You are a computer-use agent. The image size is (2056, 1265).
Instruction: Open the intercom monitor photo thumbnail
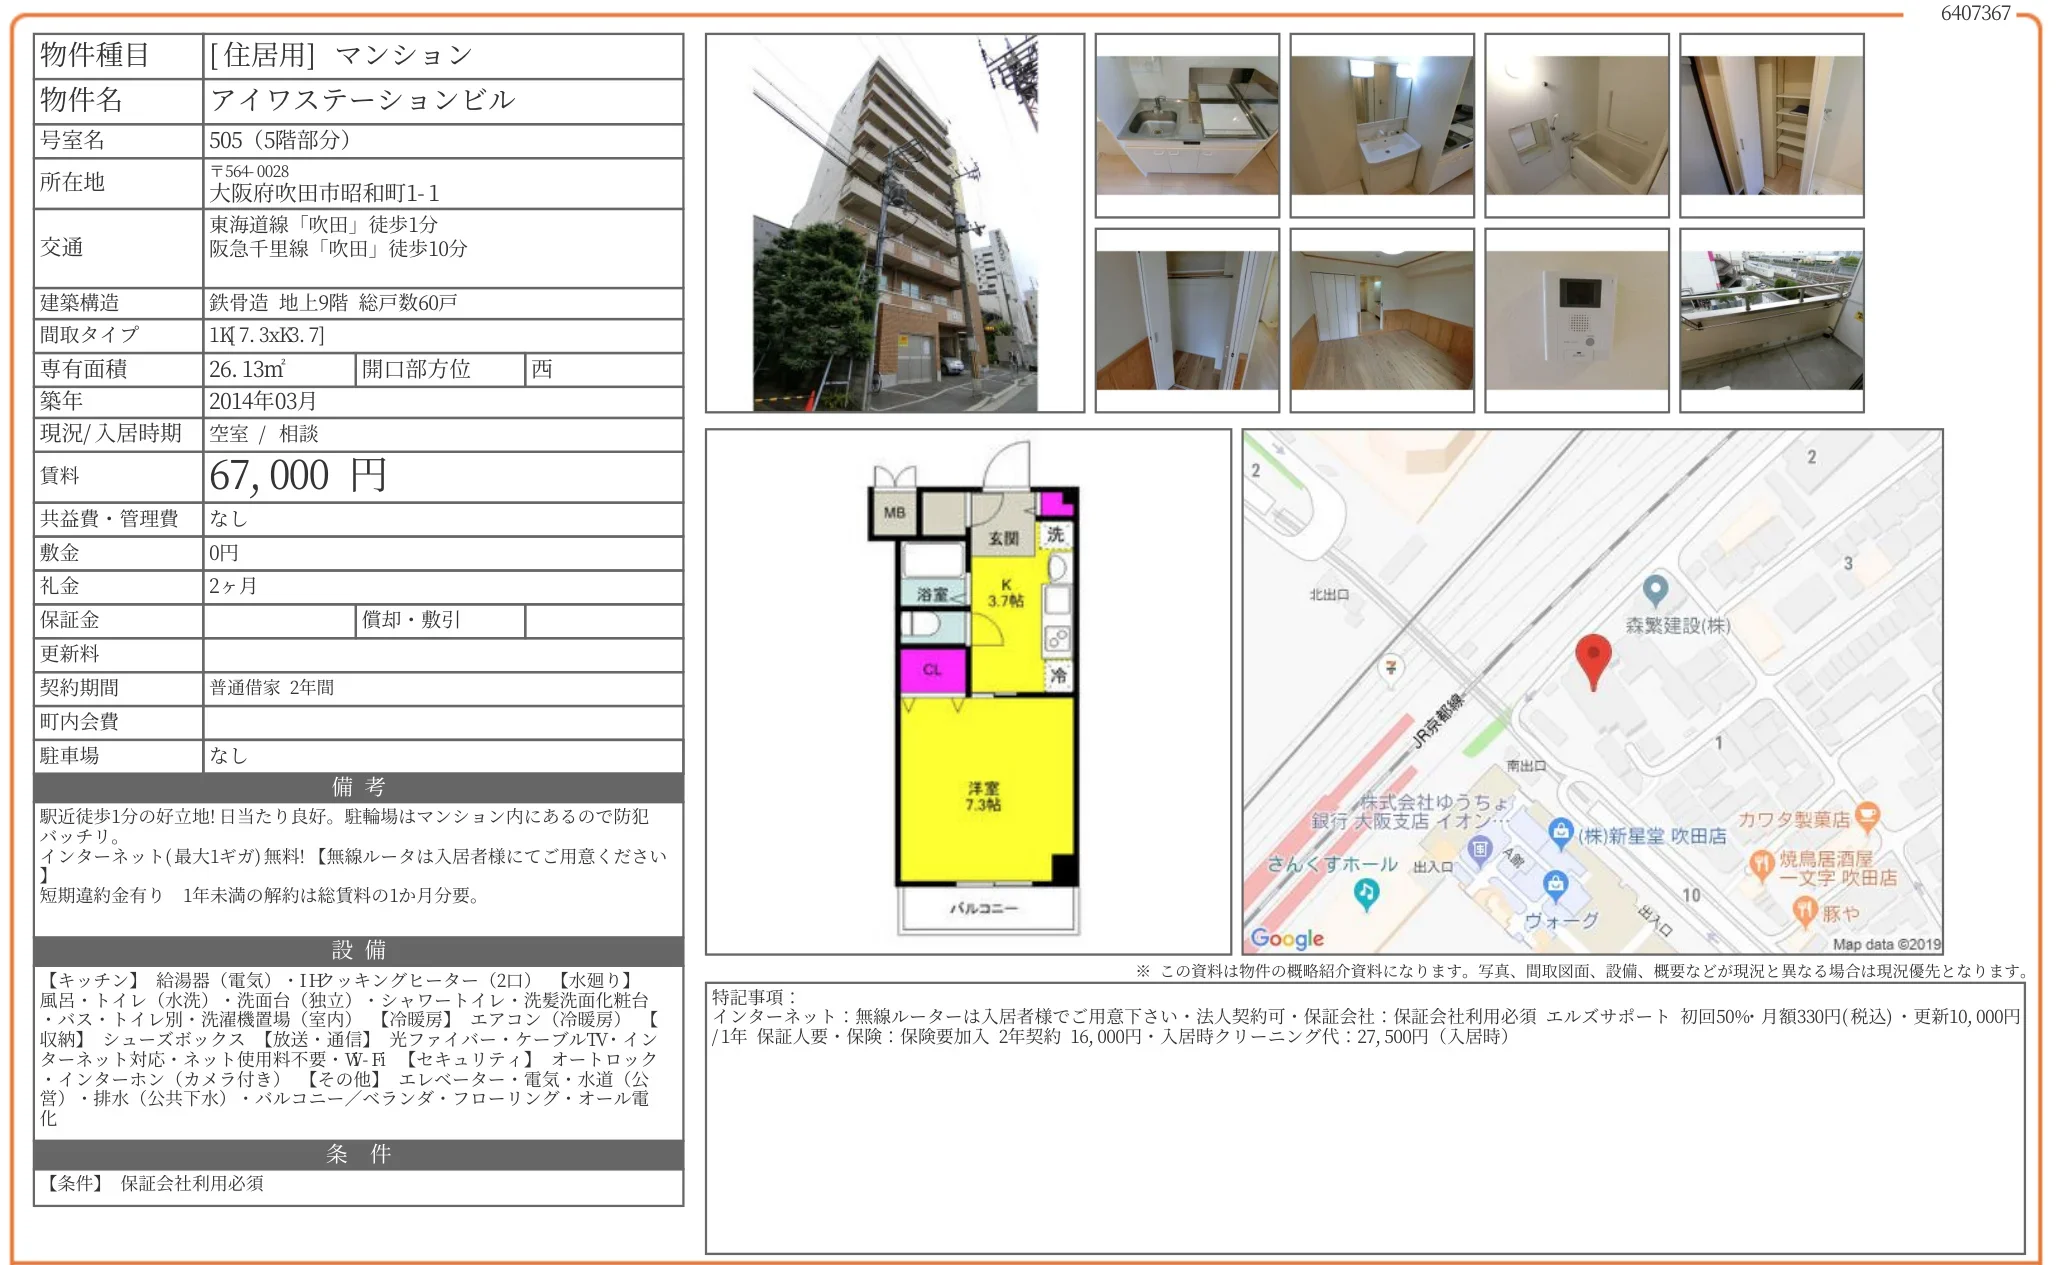point(1577,320)
